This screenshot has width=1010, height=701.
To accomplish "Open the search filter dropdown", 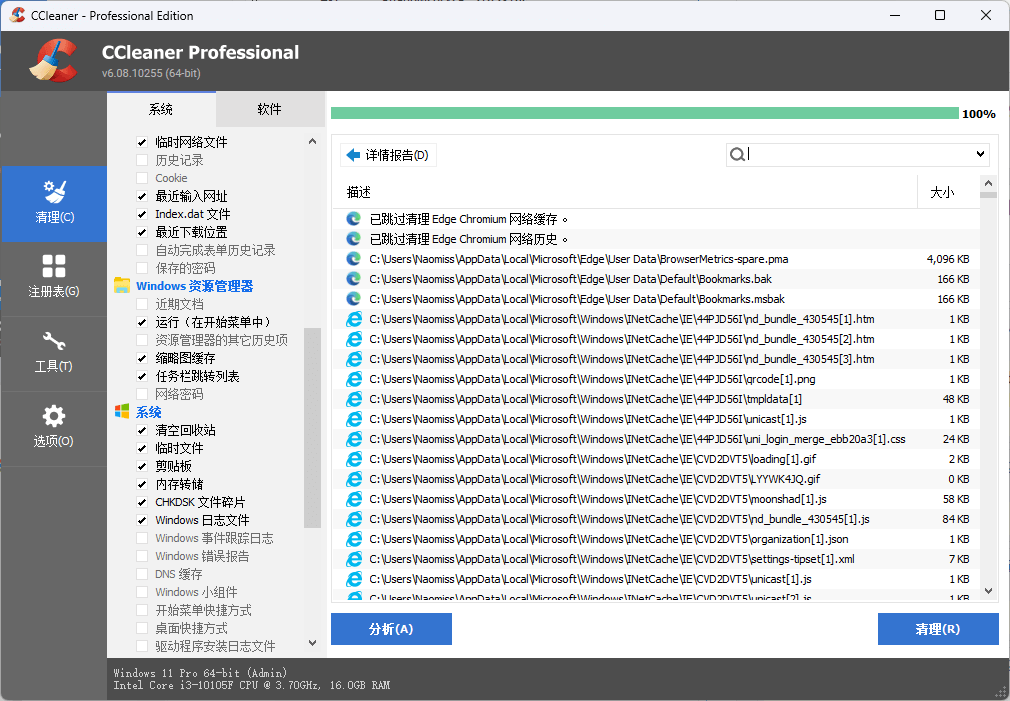I will coord(980,153).
